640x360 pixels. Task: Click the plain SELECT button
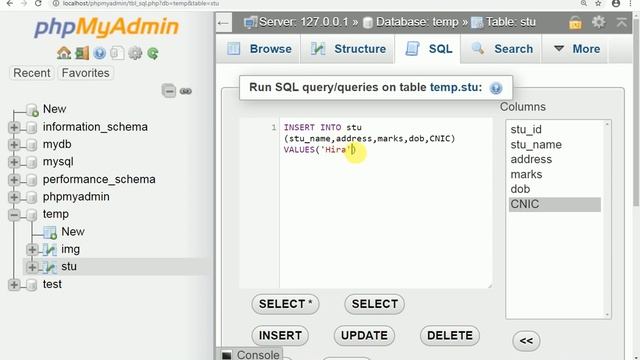[375, 304]
